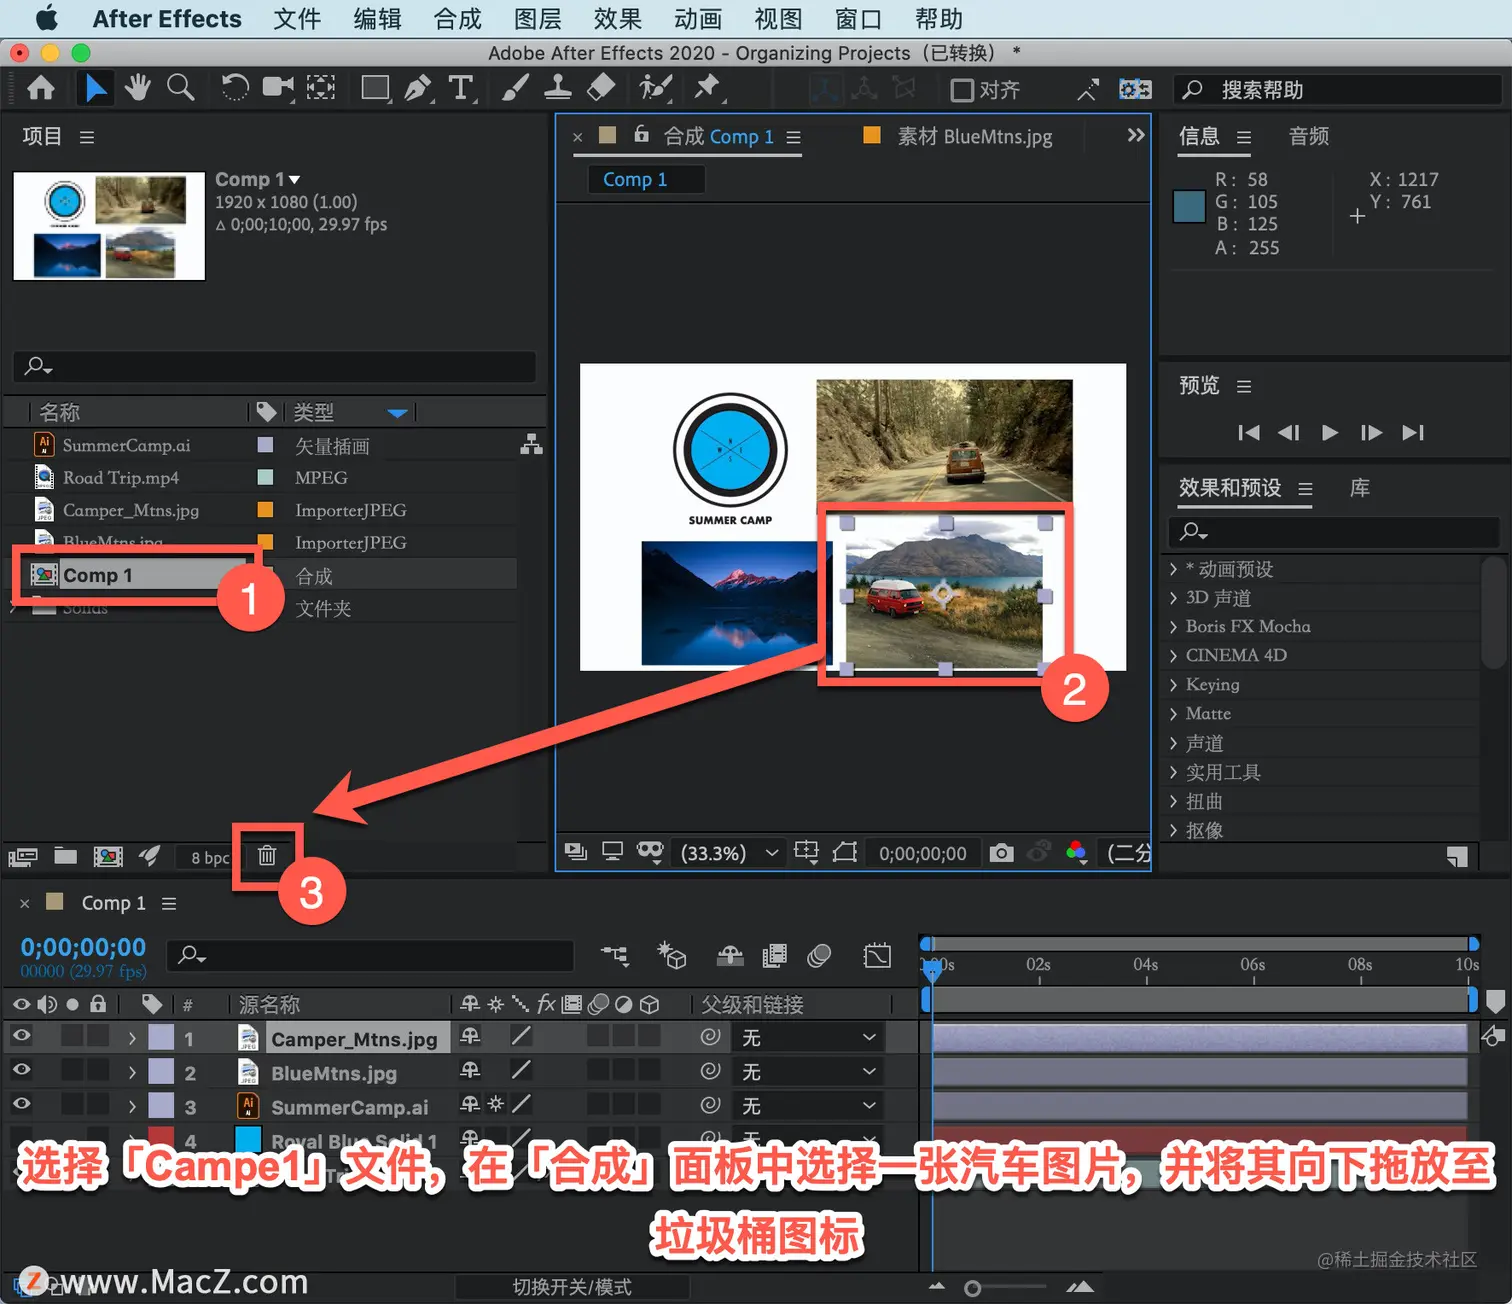1512x1304 pixels.
Task: Expand the Keying effects category
Action: point(1174,685)
